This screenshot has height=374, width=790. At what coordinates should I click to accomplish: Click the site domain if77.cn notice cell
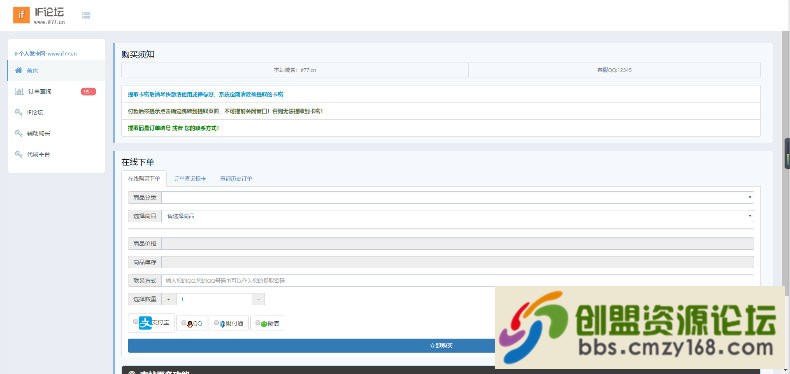[295, 70]
